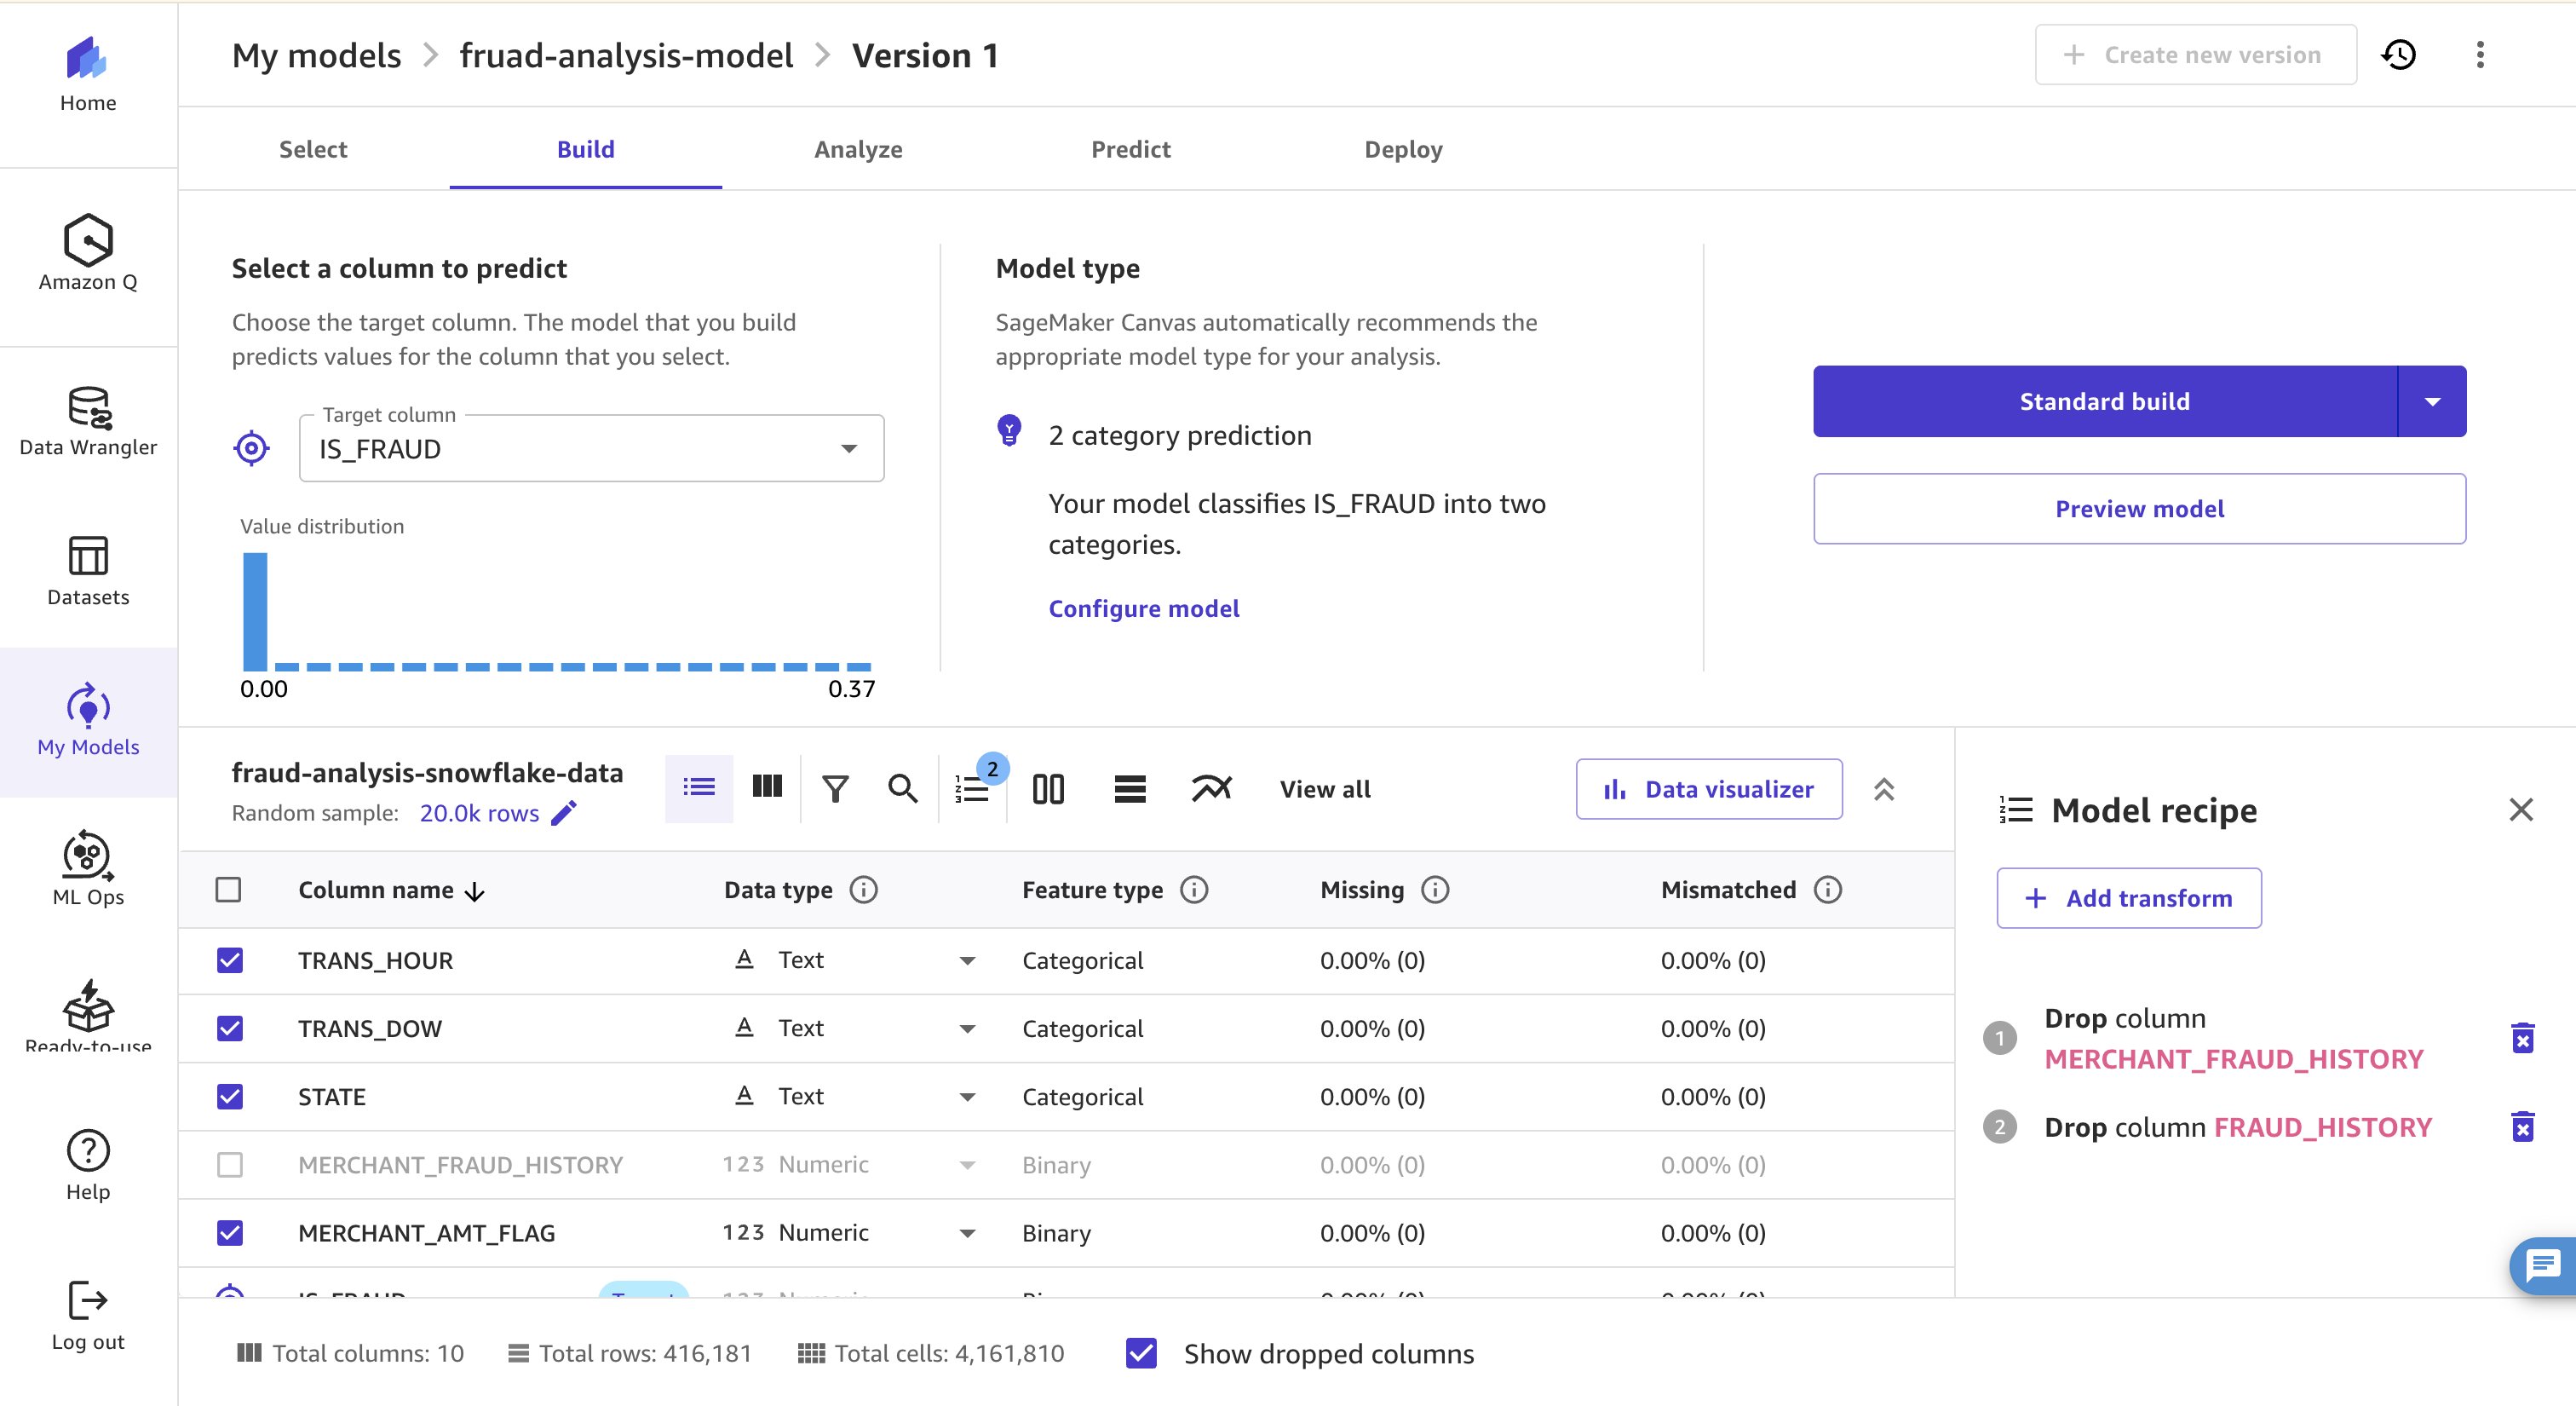This screenshot has width=2576, height=1406.
Task: Open the Configure model link
Action: point(1144,608)
